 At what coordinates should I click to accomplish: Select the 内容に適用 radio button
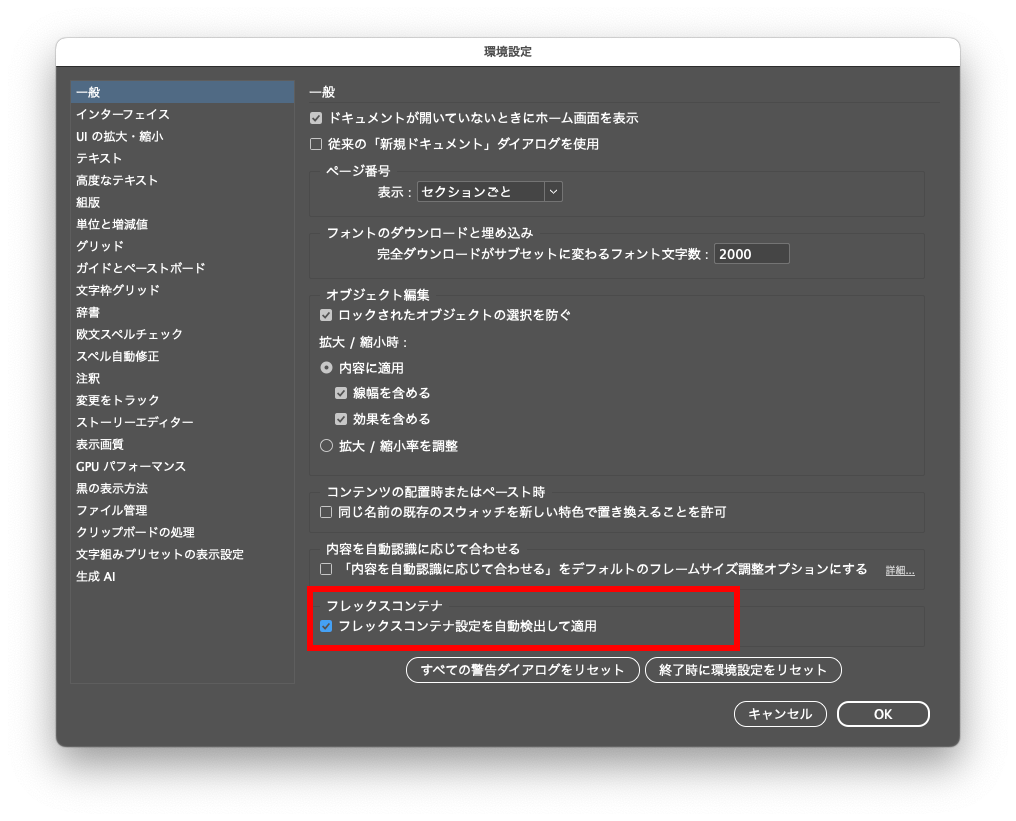pyautogui.click(x=326, y=368)
